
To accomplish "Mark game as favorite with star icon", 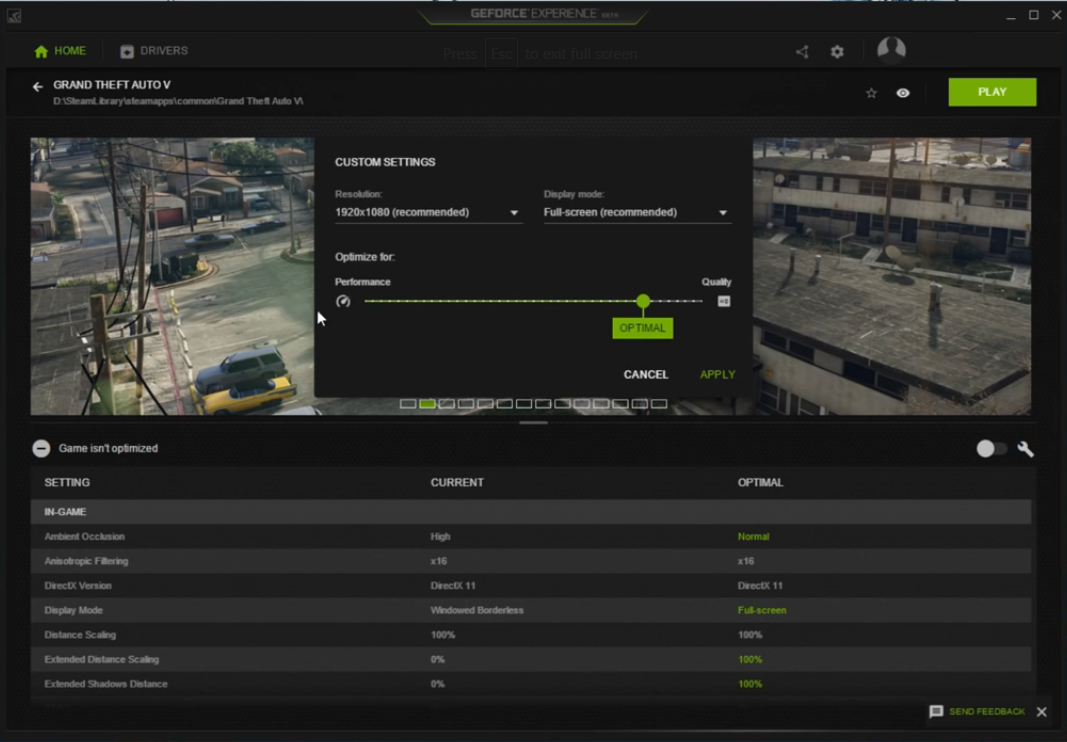I will tap(871, 93).
